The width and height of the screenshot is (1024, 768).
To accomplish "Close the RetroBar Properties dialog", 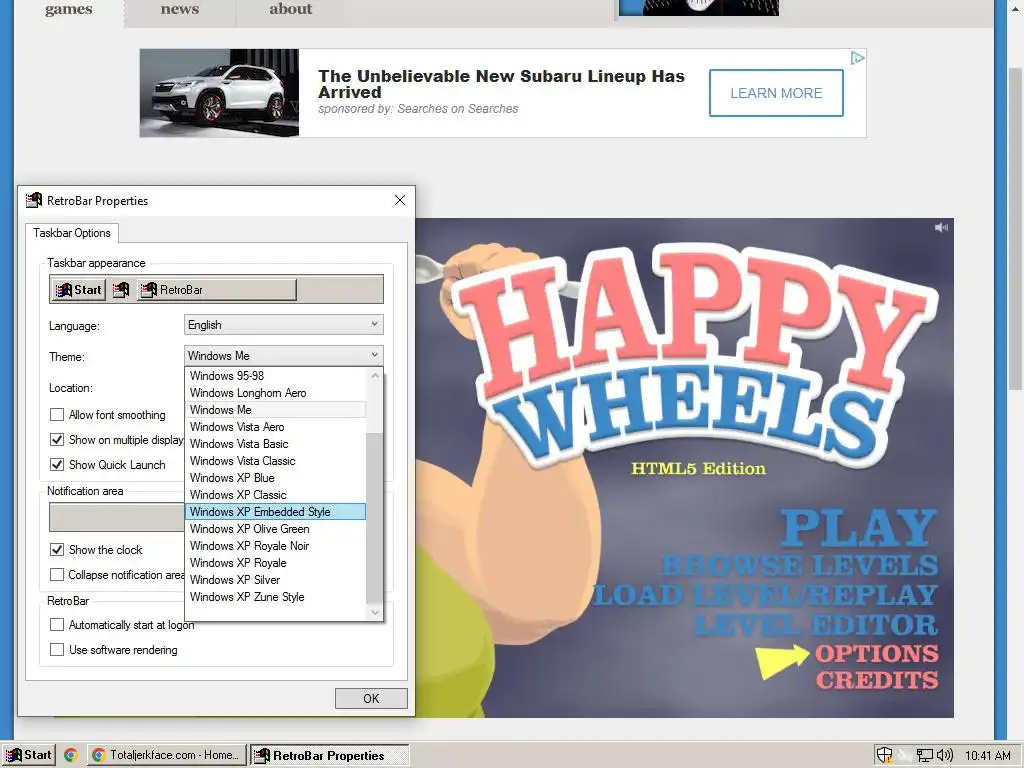I will click(x=400, y=200).
